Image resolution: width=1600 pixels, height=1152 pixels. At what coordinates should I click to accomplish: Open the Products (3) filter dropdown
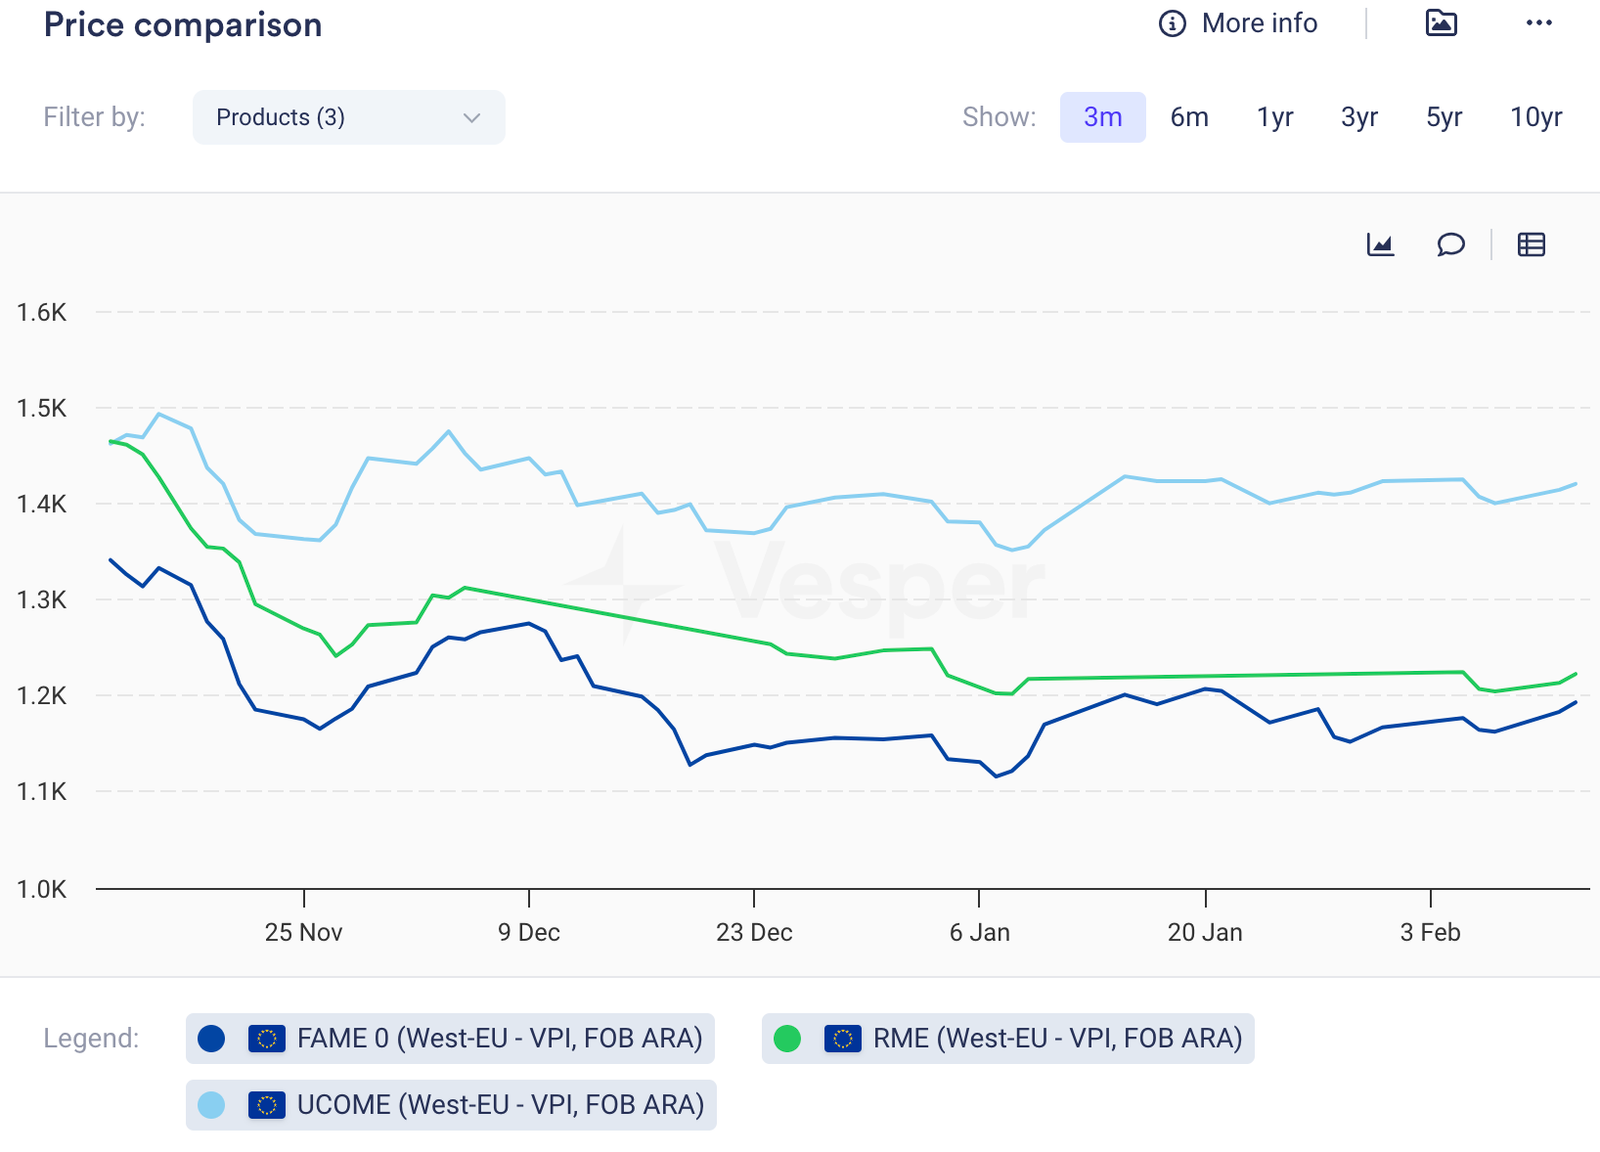348,117
